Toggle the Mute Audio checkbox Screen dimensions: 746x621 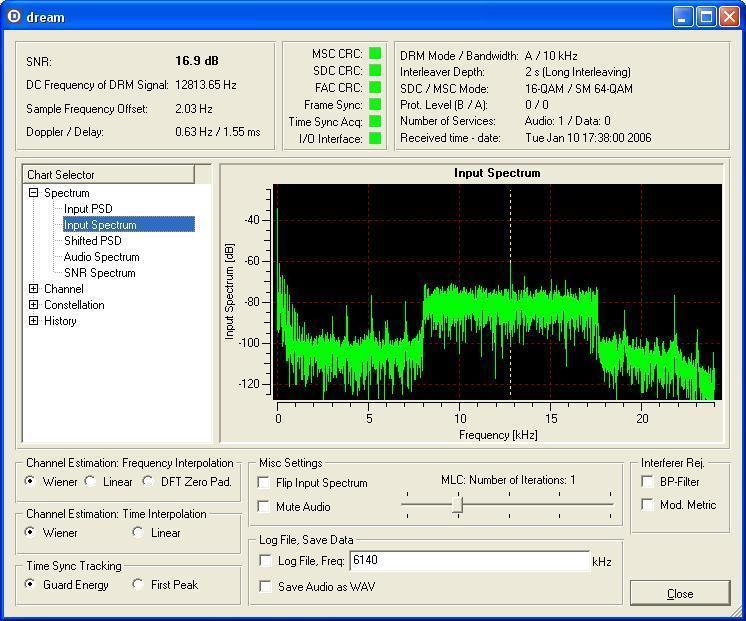[x=265, y=507]
